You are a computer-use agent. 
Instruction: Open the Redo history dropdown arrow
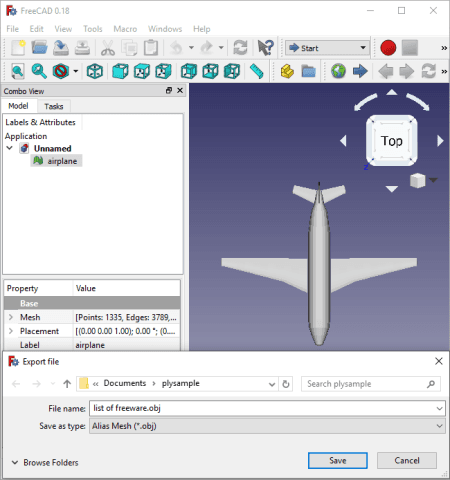(221, 48)
